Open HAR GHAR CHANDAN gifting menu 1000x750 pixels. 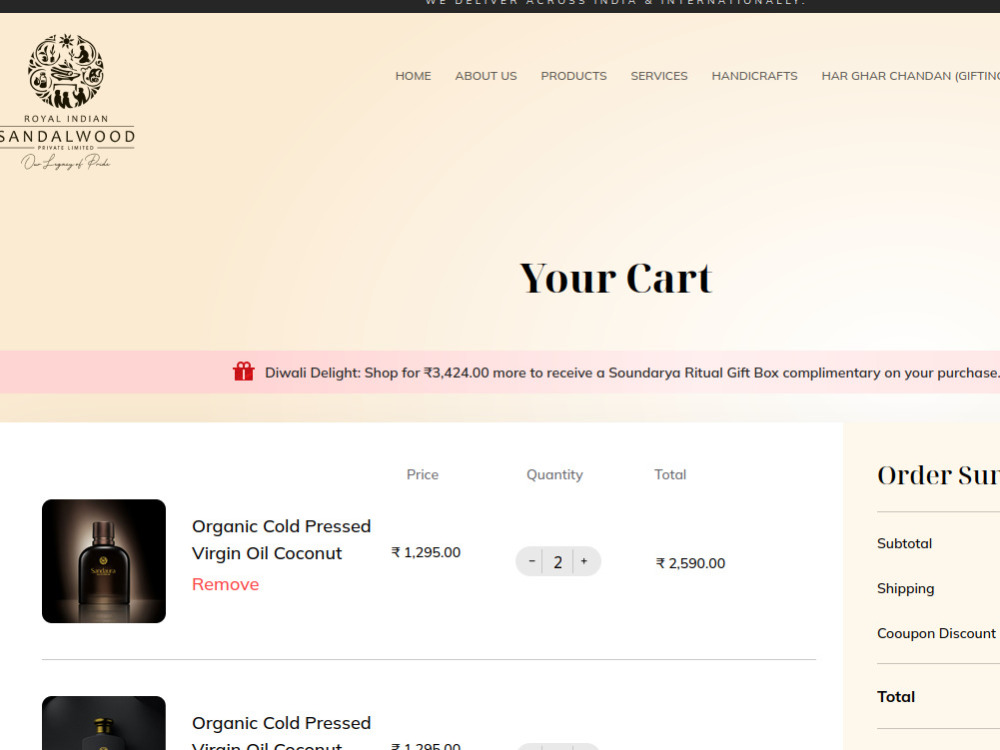(911, 76)
